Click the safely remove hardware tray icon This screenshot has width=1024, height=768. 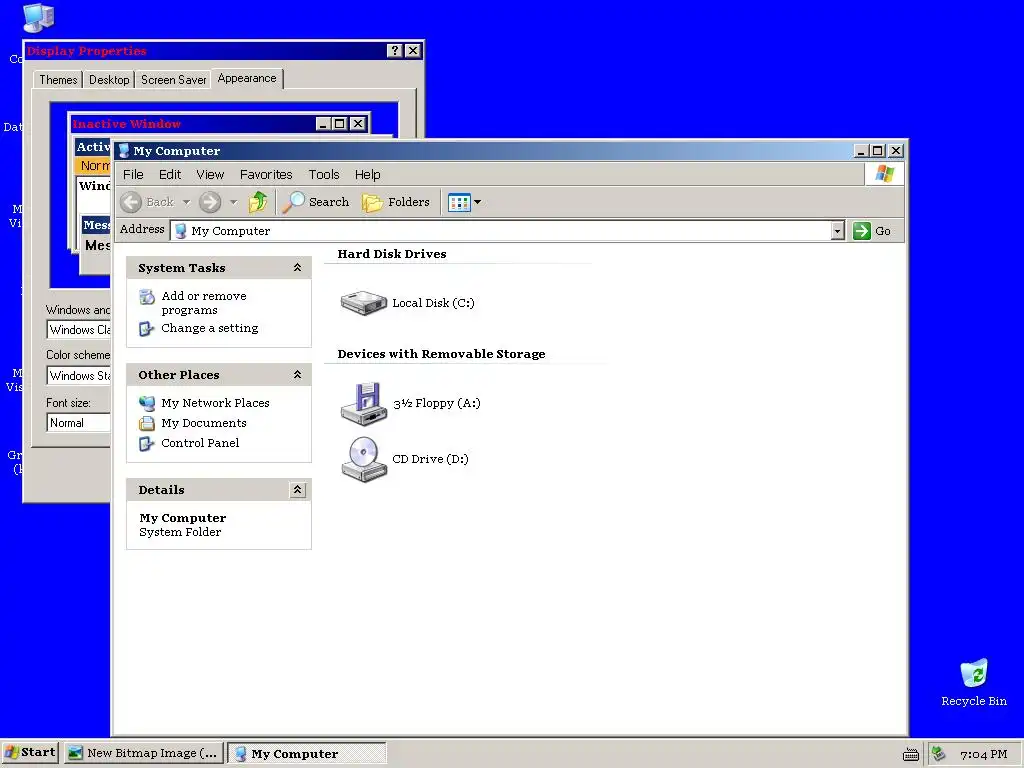coord(938,754)
